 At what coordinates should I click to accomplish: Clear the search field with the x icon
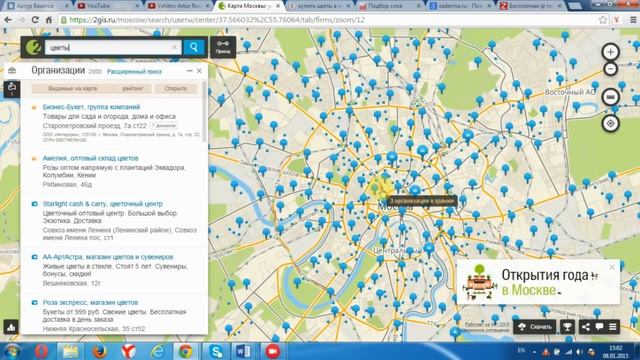point(174,47)
